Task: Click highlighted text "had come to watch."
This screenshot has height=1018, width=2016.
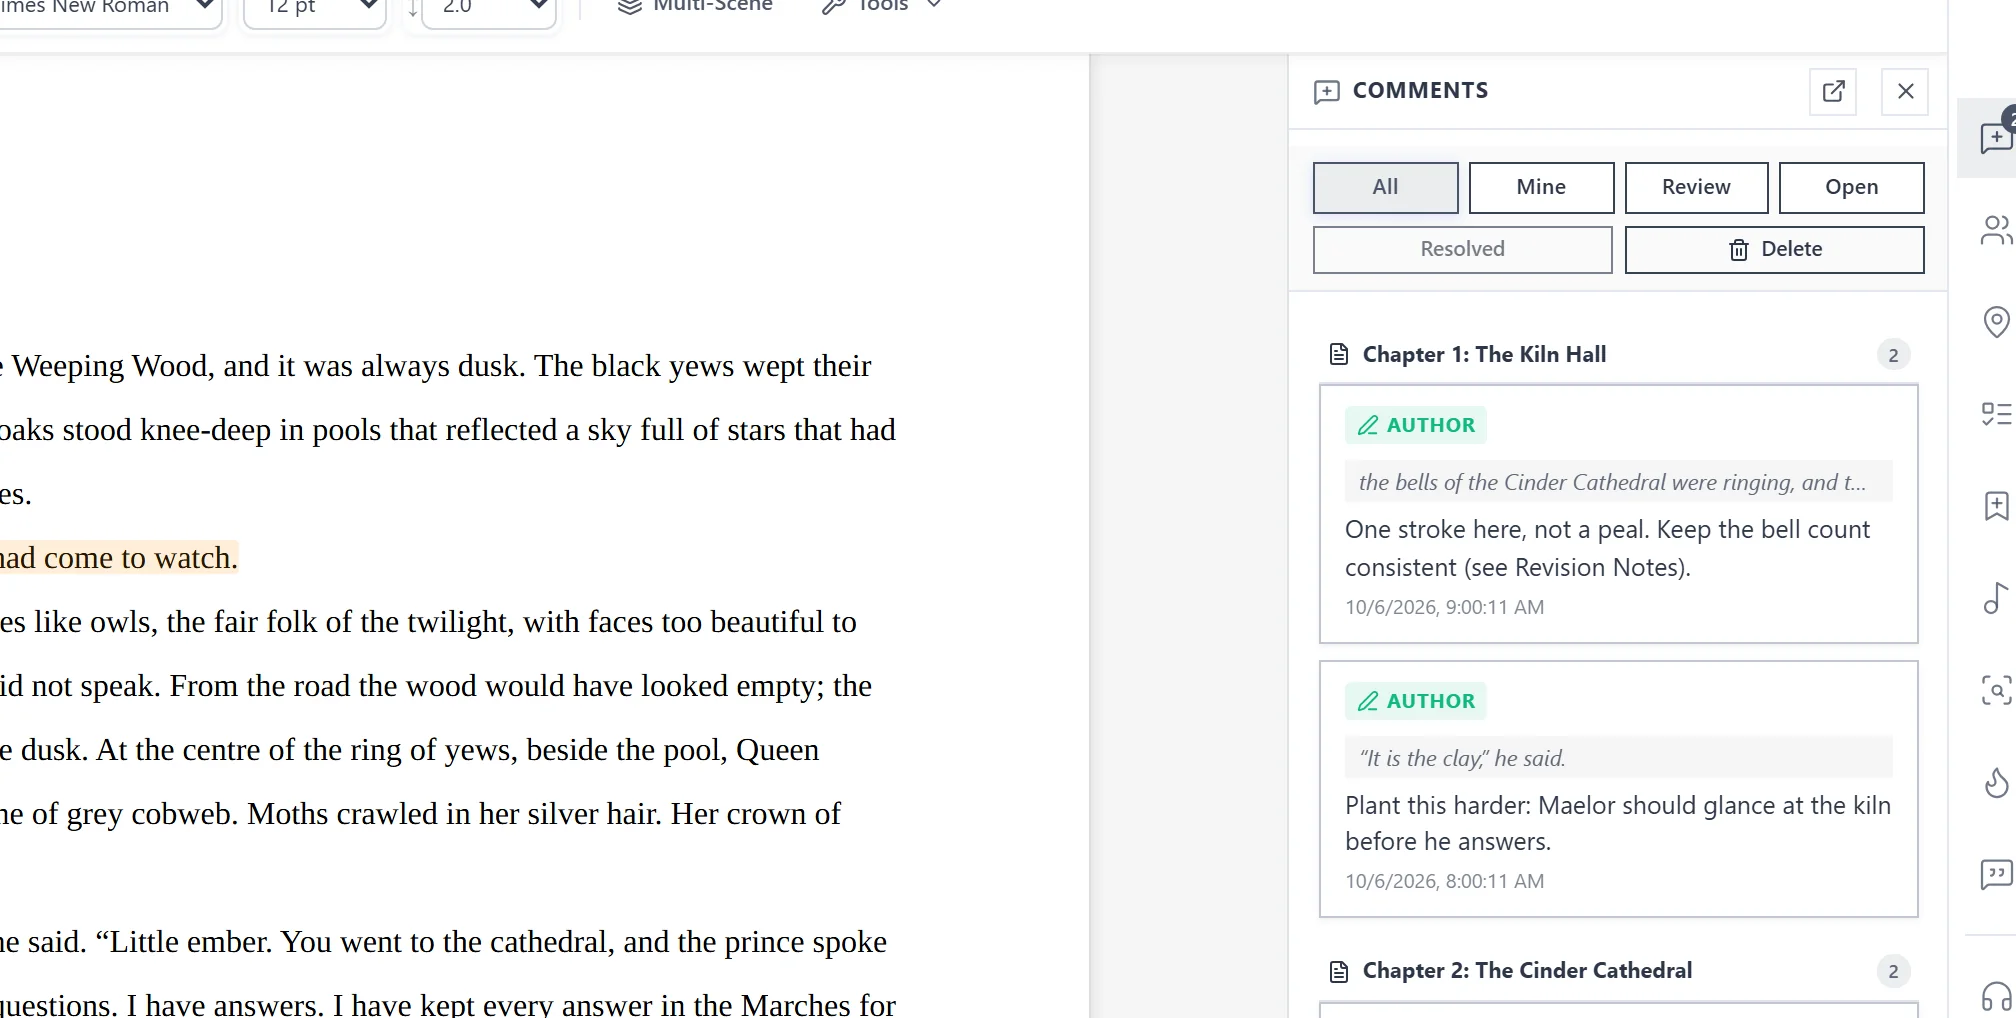Action: (x=118, y=558)
